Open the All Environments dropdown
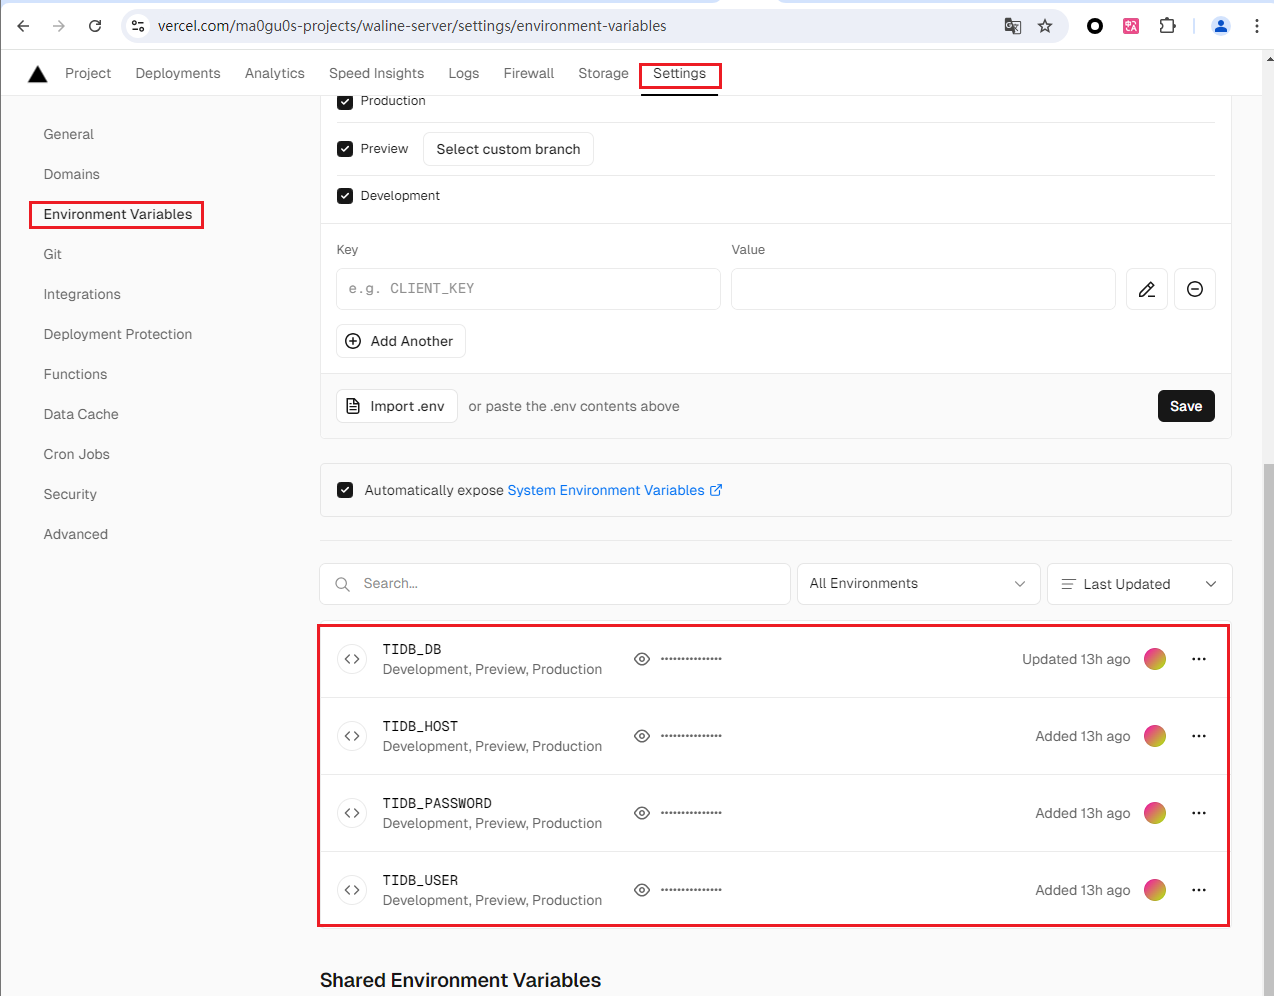Viewport: 1274px width, 996px height. (918, 584)
